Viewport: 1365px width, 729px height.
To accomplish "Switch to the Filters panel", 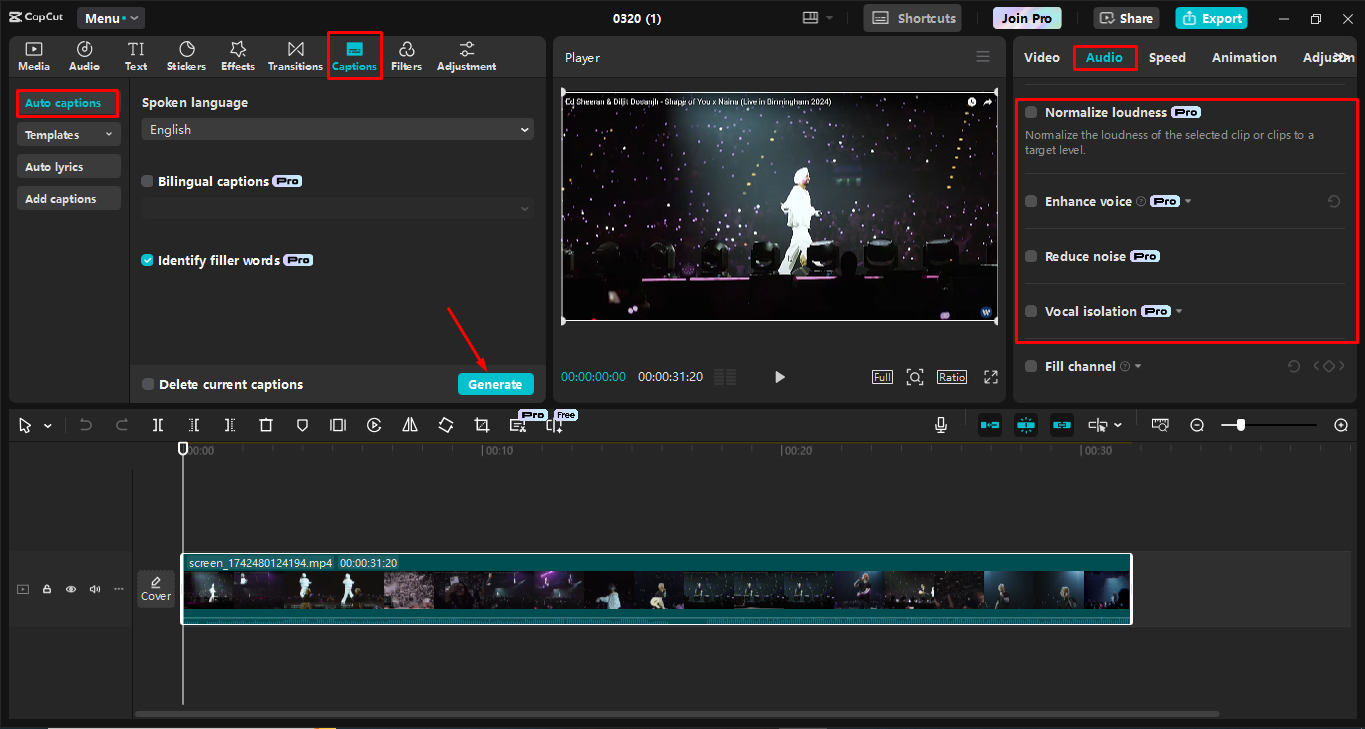I will (406, 55).
